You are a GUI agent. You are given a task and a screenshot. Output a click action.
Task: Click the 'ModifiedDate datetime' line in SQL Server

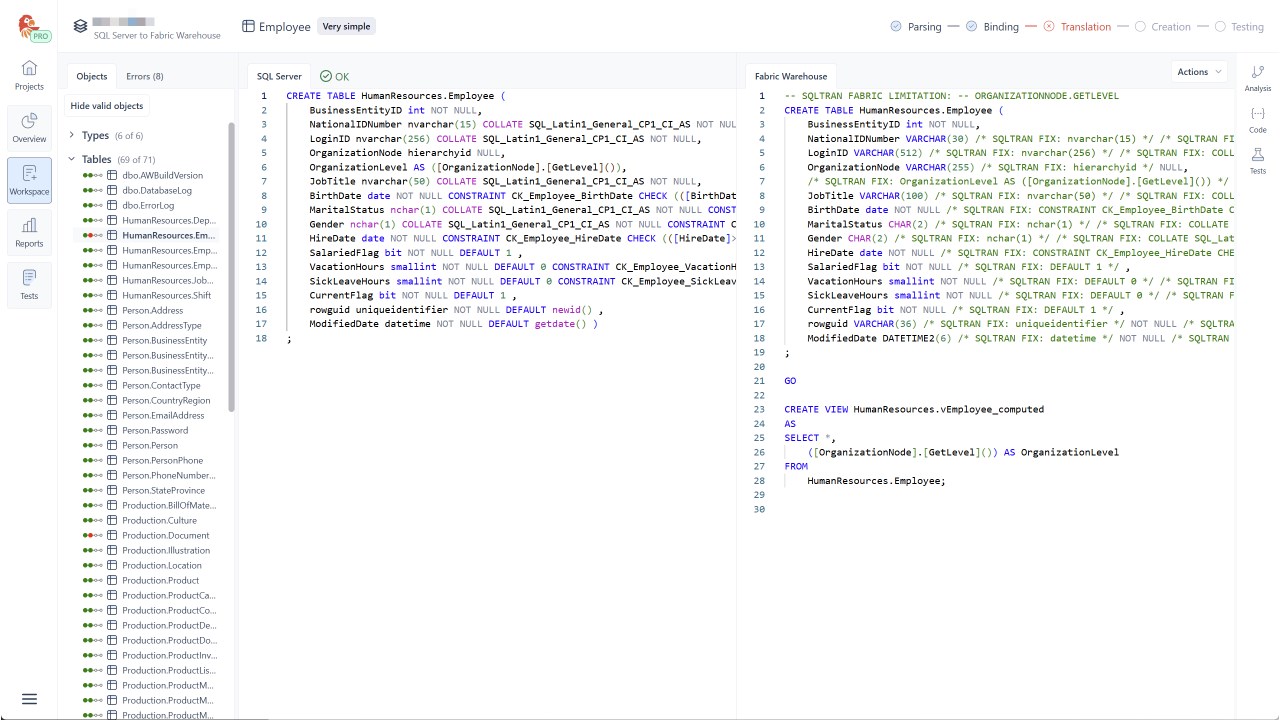(453, 324)
